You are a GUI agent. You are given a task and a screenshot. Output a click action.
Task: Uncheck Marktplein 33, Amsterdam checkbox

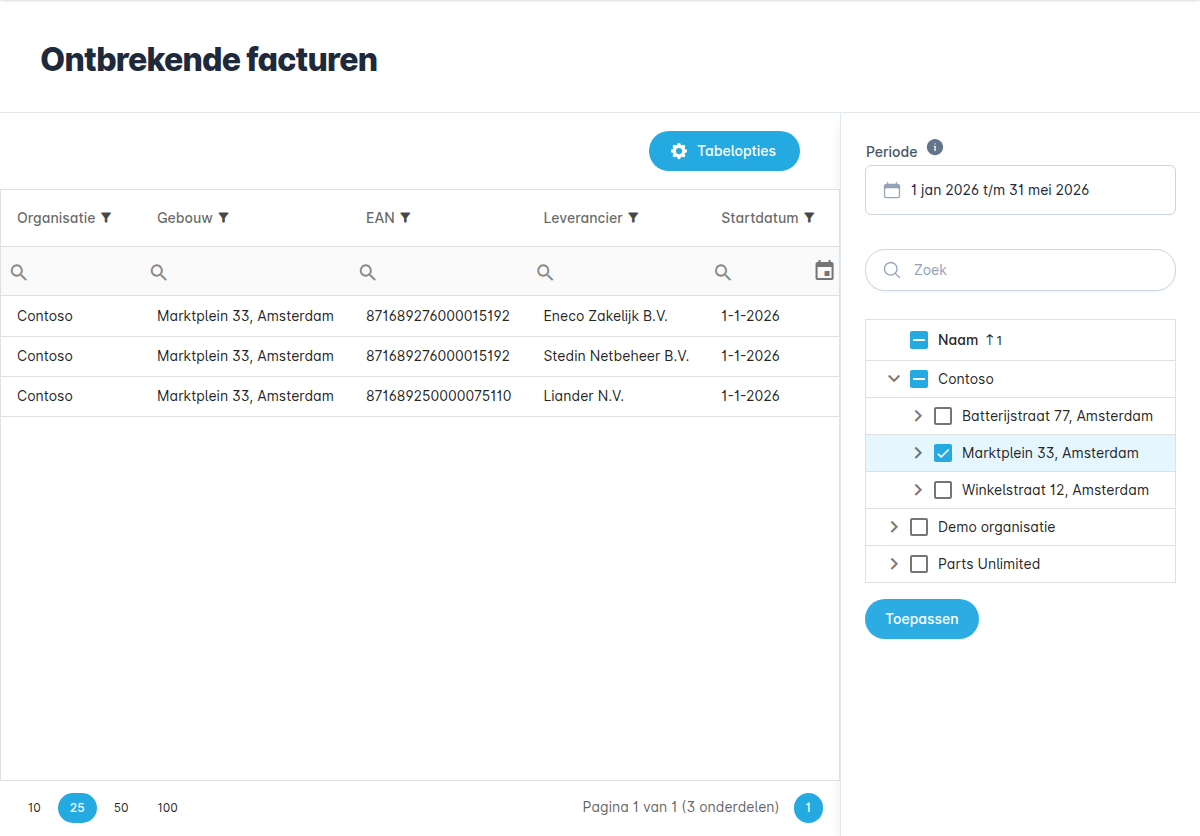(943, 453)
